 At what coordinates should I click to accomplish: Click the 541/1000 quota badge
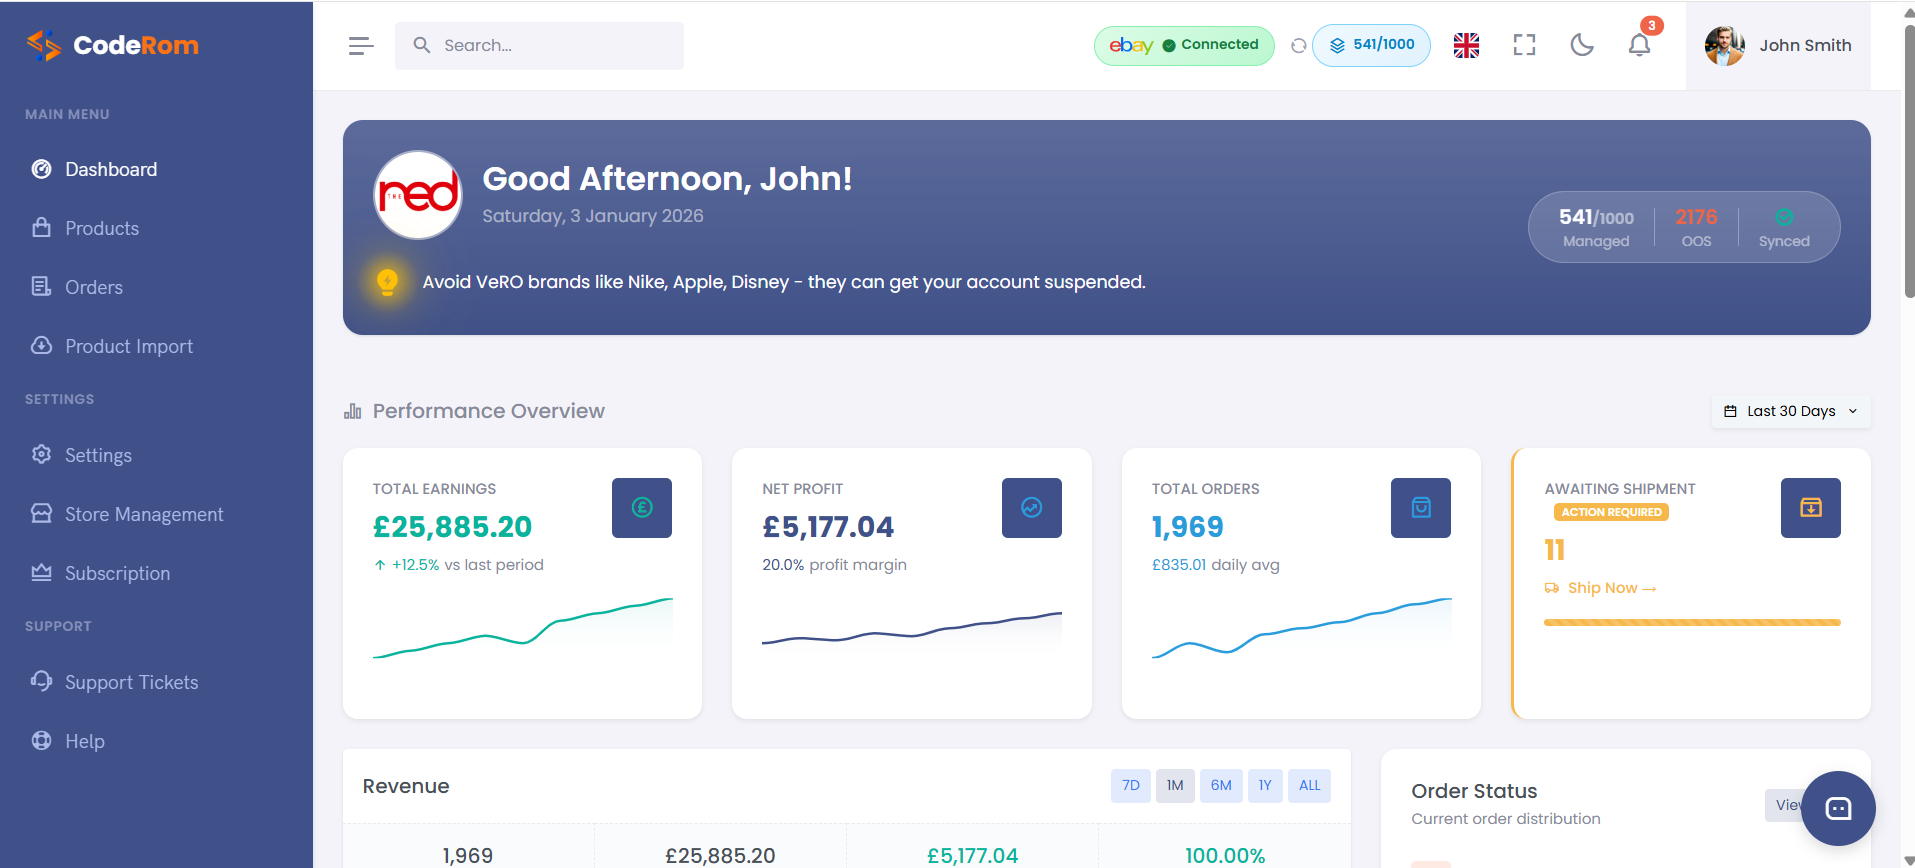tap(1371, 45)
